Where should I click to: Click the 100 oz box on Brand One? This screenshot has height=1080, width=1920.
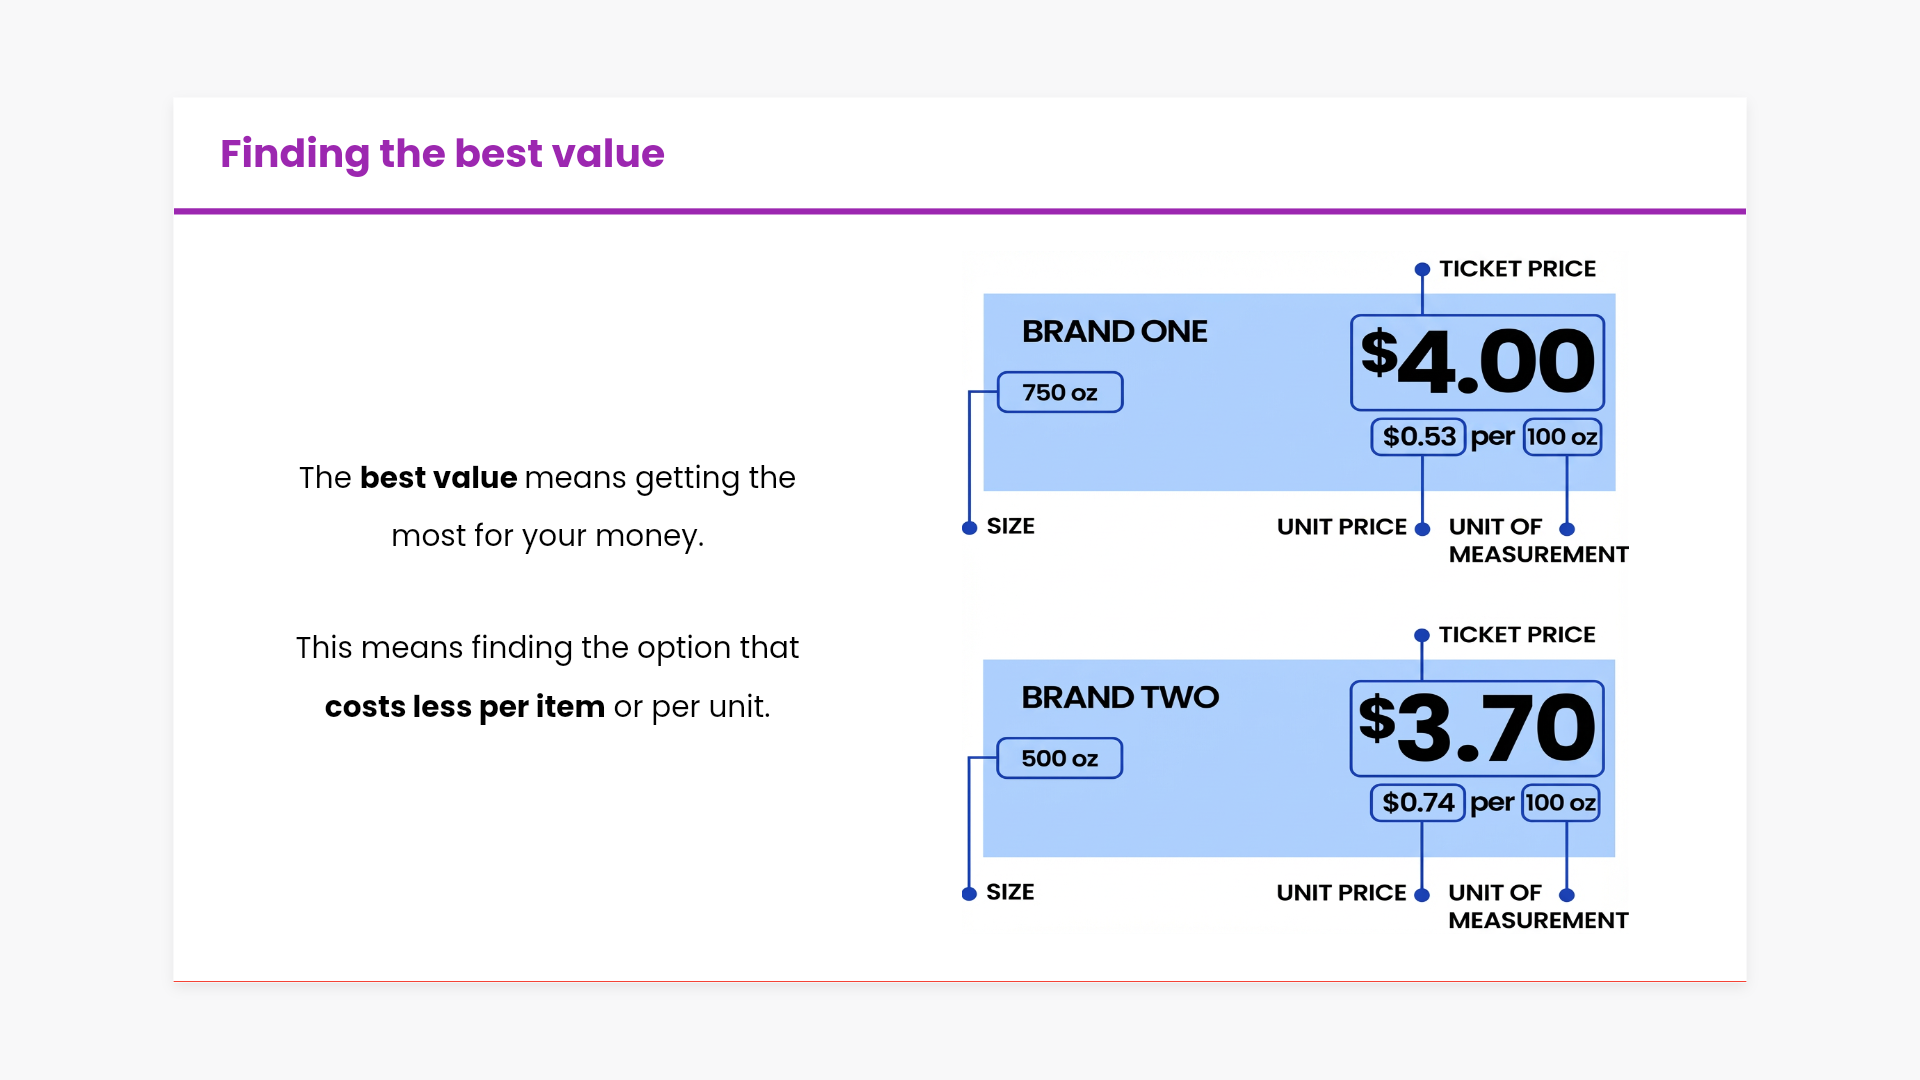(x=1561, y=437)
